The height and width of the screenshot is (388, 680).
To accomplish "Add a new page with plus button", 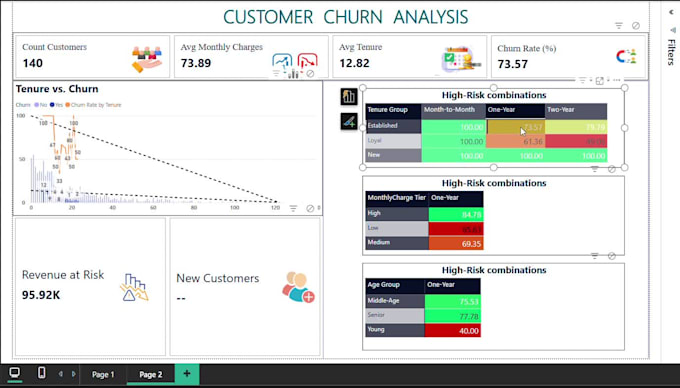I will 187,374.
